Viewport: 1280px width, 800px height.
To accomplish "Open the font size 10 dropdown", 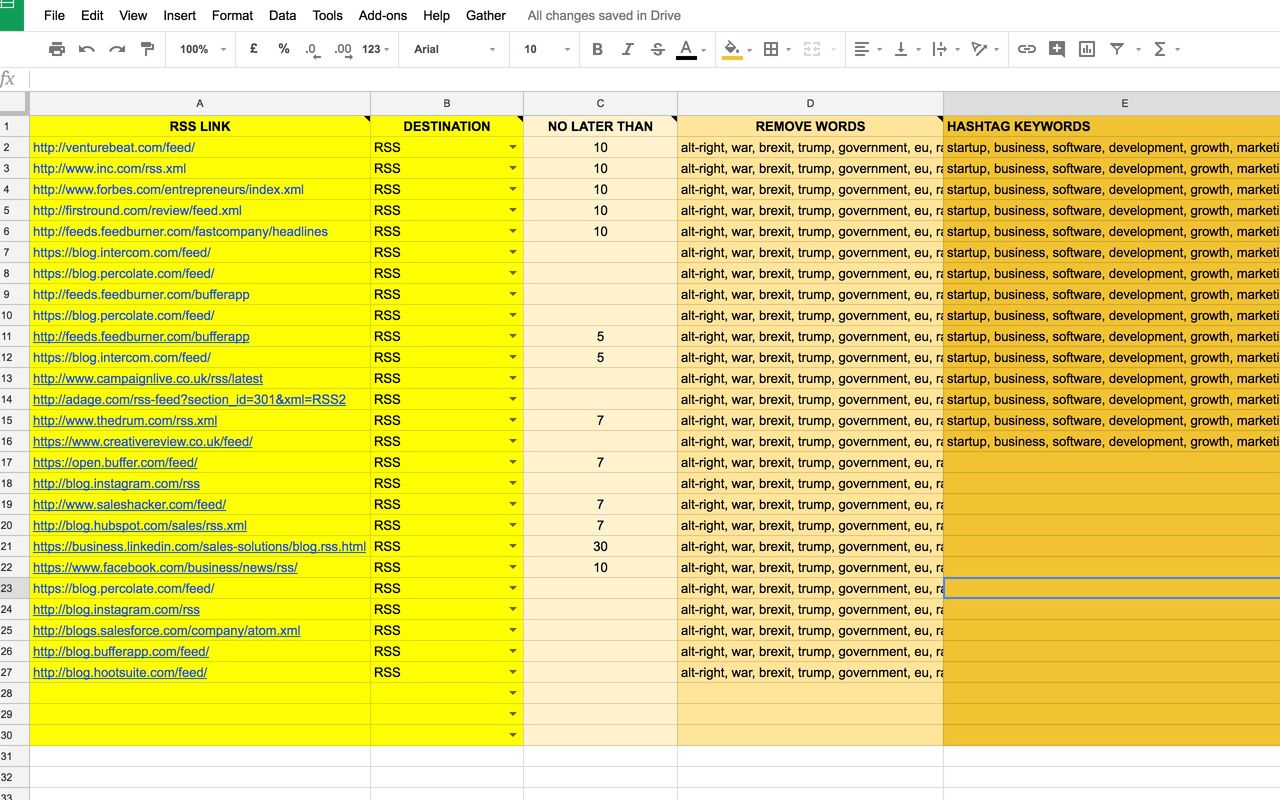I will click(546, 49).
